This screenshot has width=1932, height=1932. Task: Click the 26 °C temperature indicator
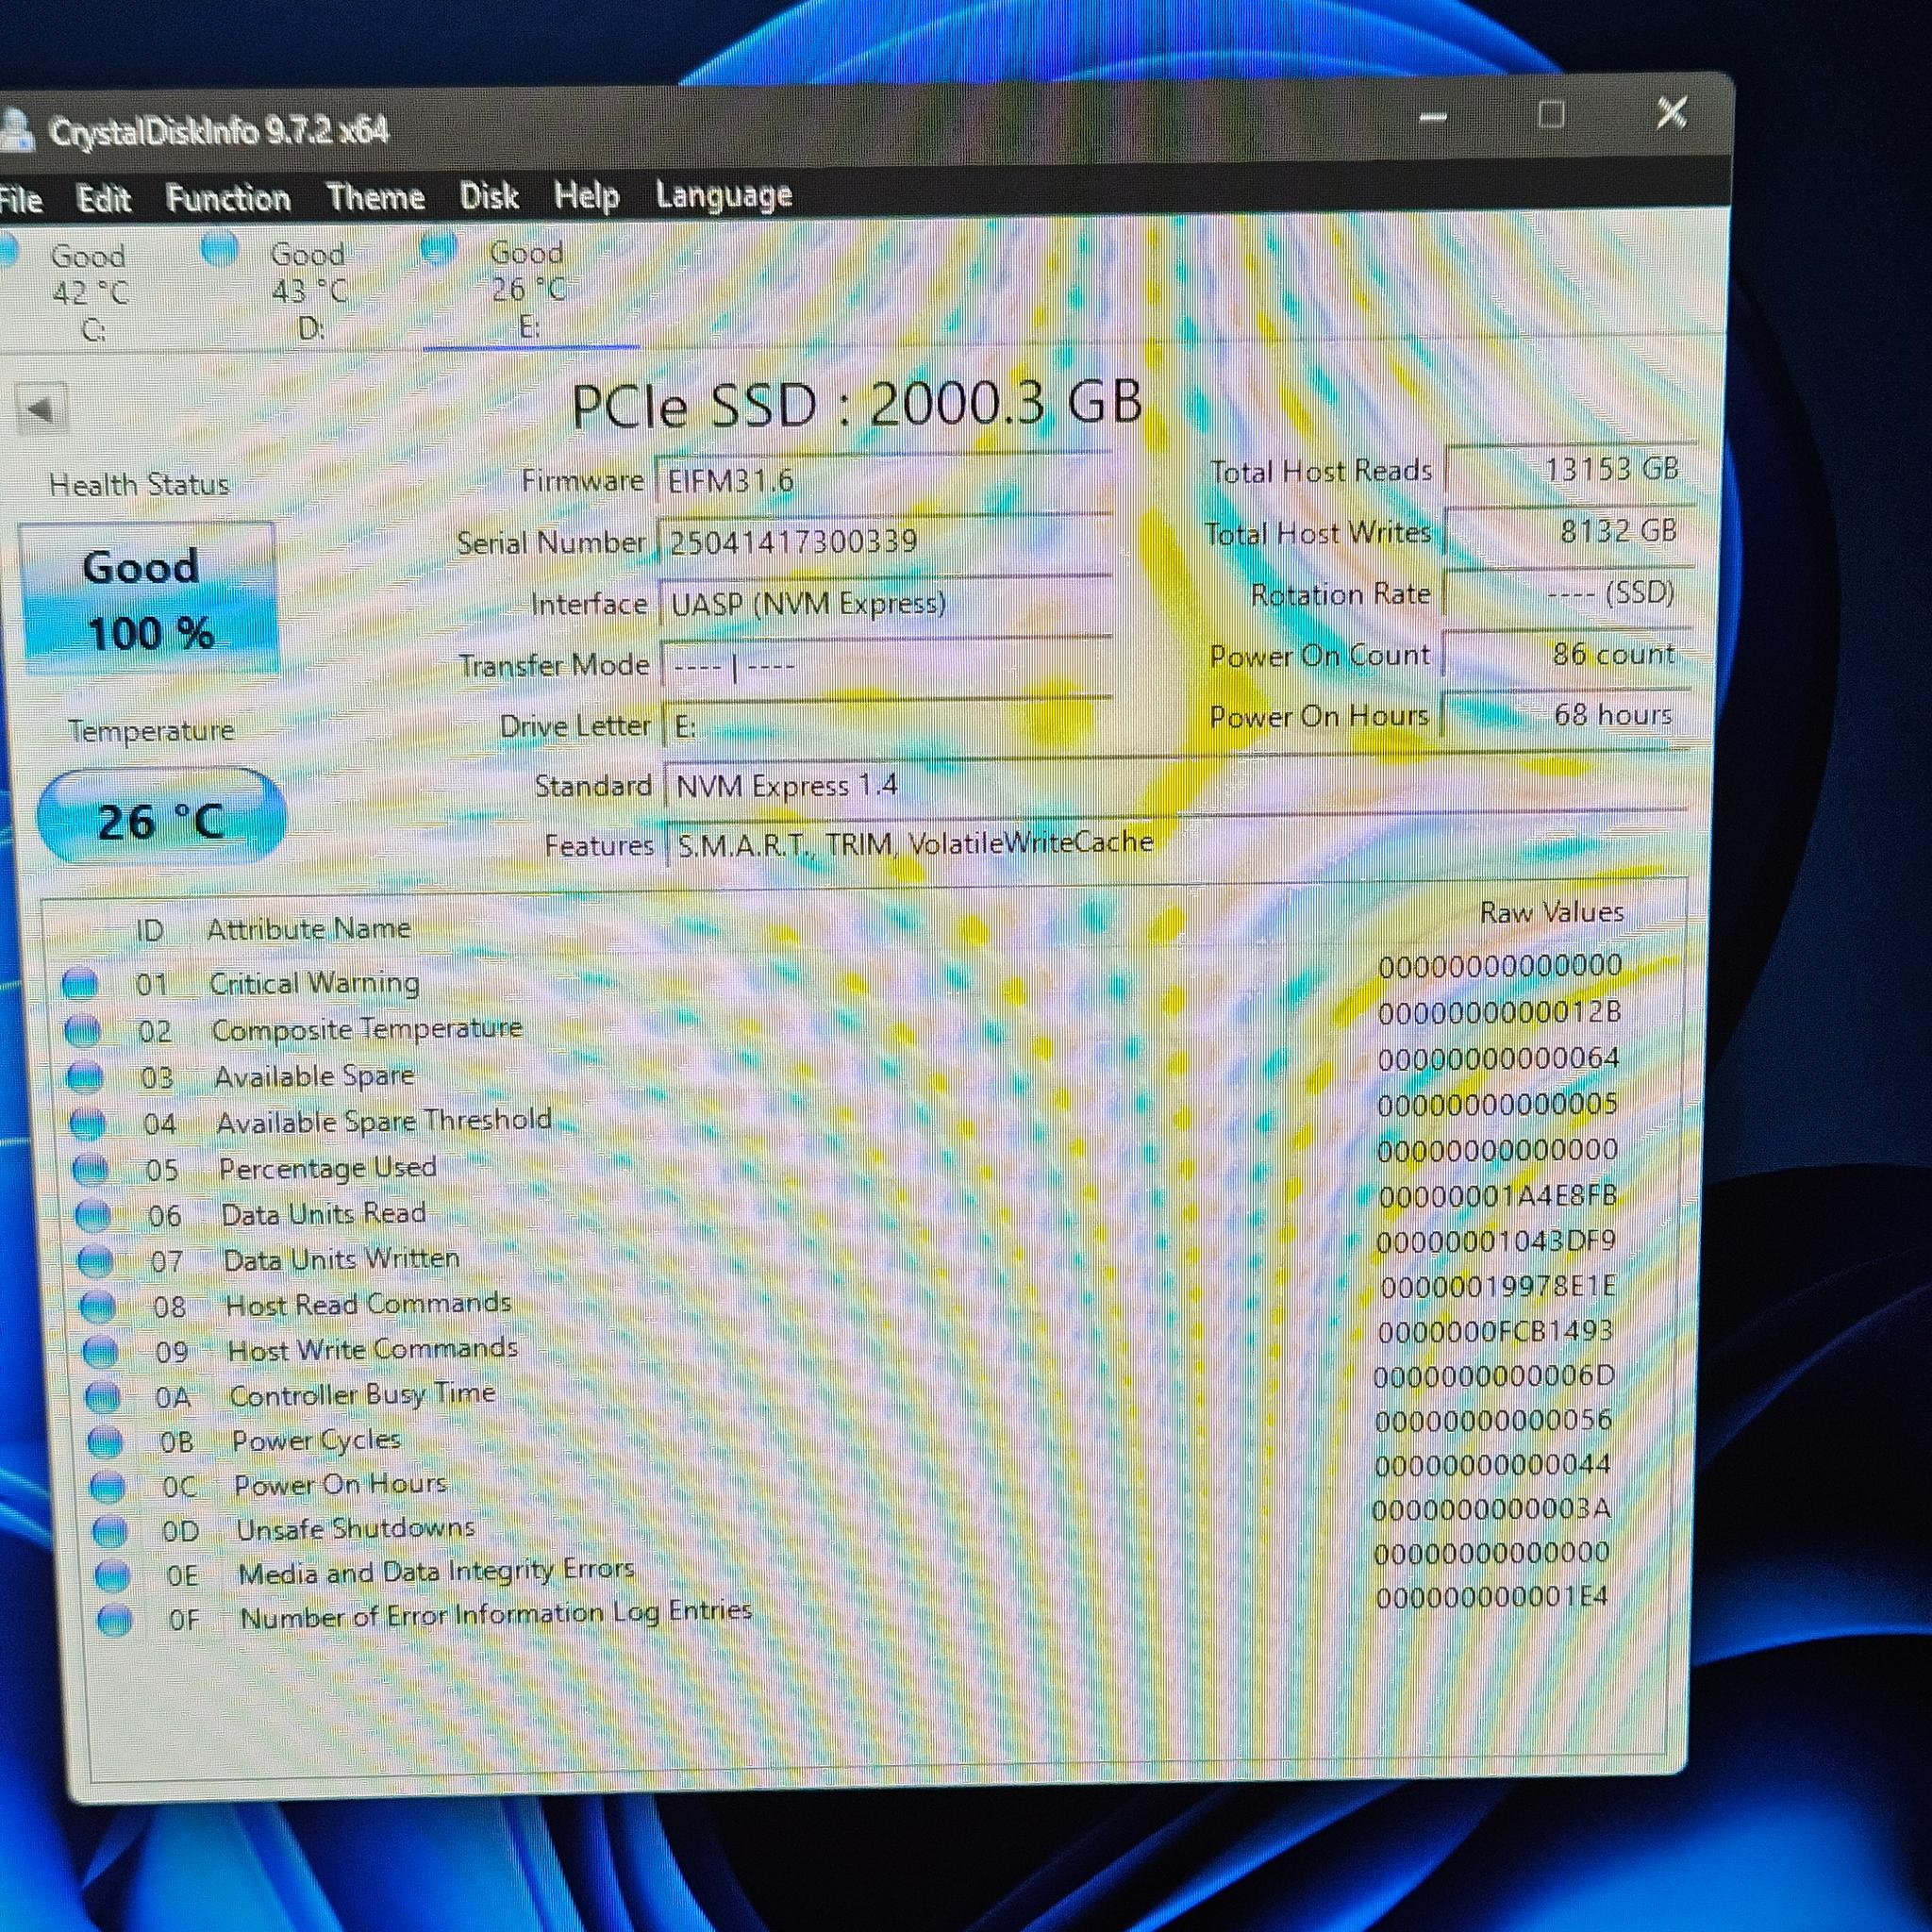161,818
